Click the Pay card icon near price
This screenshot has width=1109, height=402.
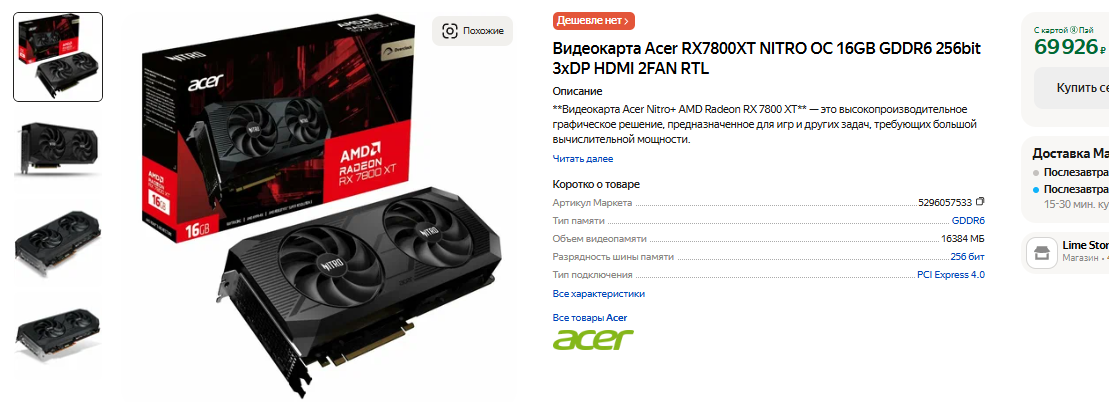pos(1073,30)
